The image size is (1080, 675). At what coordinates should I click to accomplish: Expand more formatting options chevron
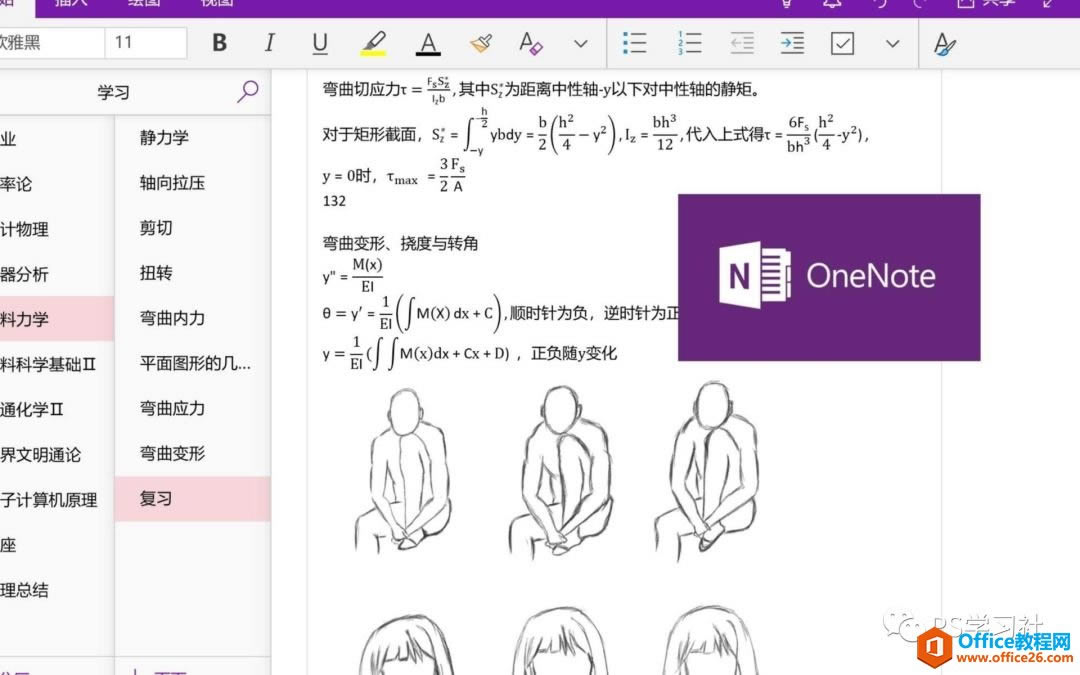(x=579, y=43)
